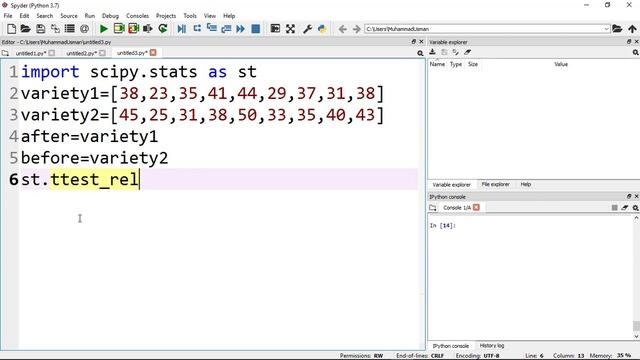
Task: Go forward with the right arrow icon
Action: (x=356, y=29)
